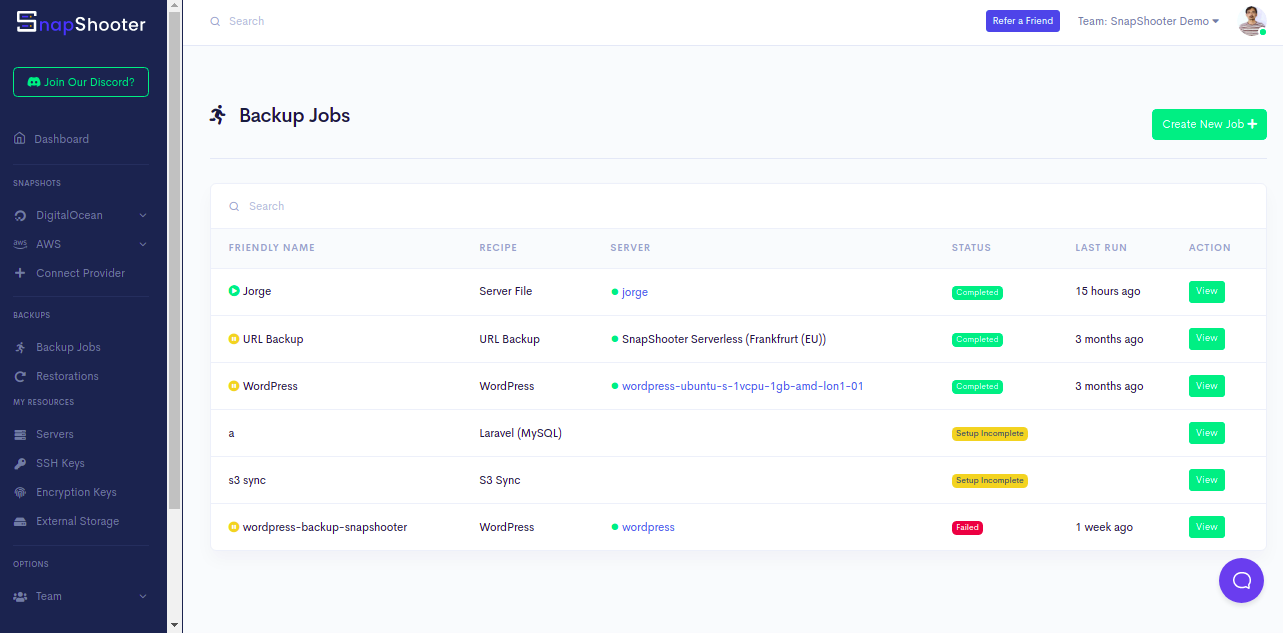The image size is (1283, 633).
Task: Click the Encryption Keys fingerprint icon
Action: coord(20,492)
